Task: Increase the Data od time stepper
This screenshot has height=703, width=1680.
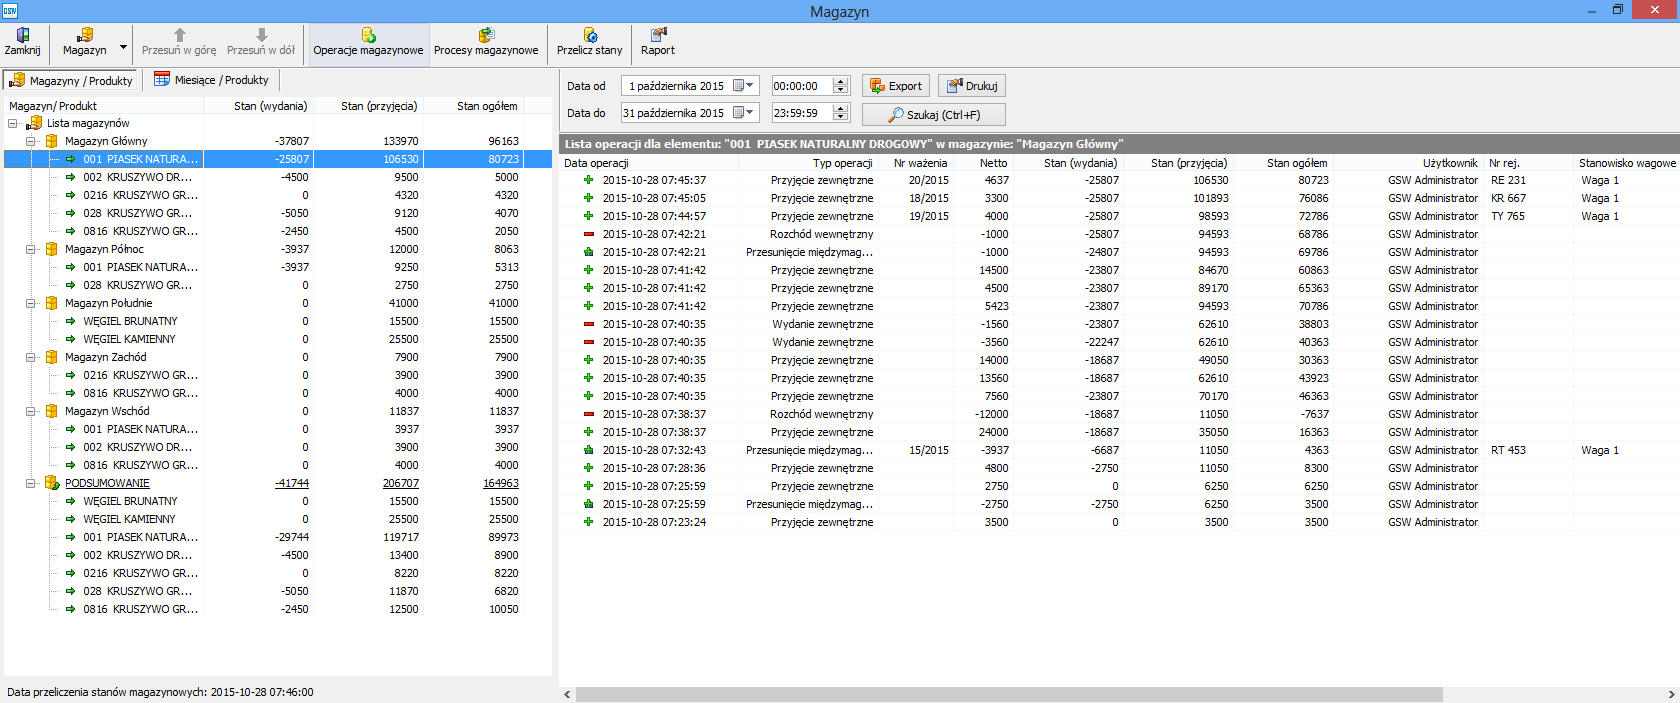Action: [x=841, y=82]
